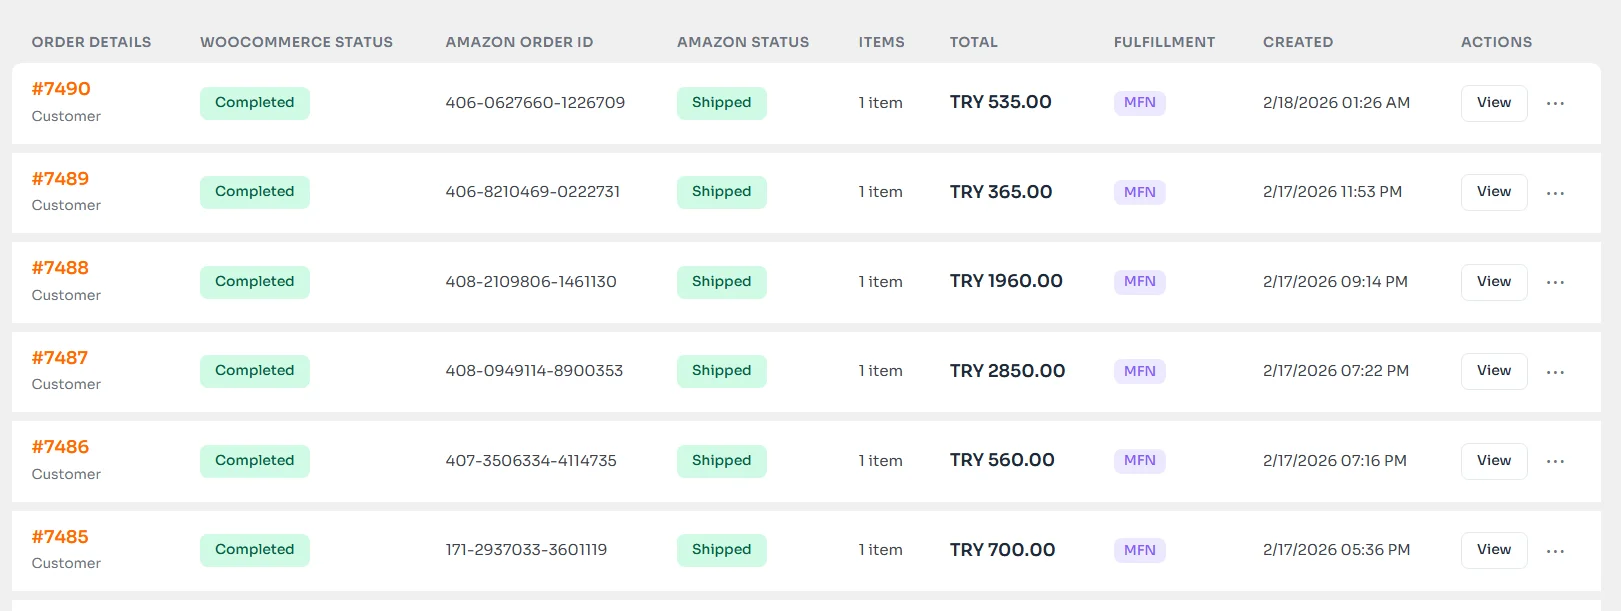Click the Shipped status badge on order #7489
The width and height of the screenshot is (1621, 611).
click(x=721, y=192)
